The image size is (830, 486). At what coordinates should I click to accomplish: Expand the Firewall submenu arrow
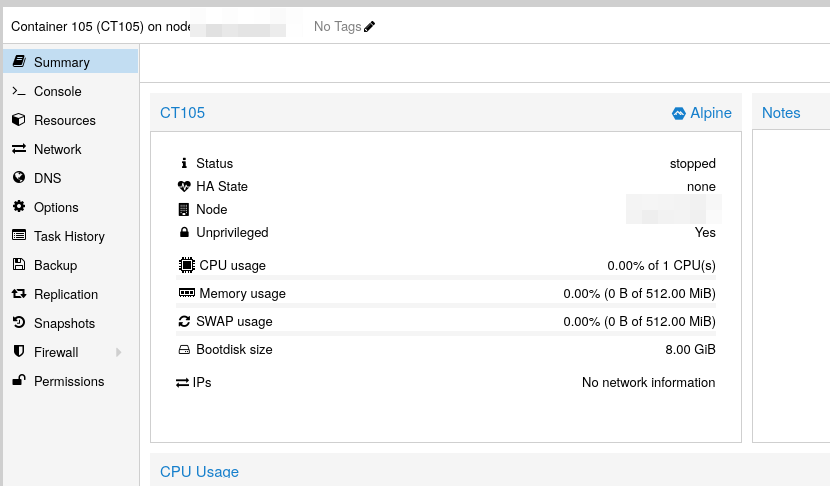(x=119, y=352)
